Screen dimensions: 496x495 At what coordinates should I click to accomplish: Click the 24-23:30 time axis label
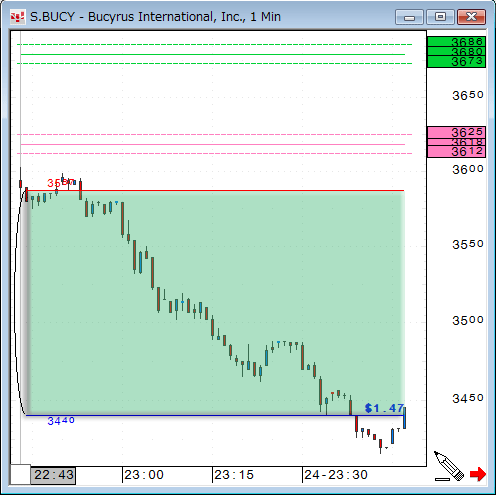(x=336, y=475)
